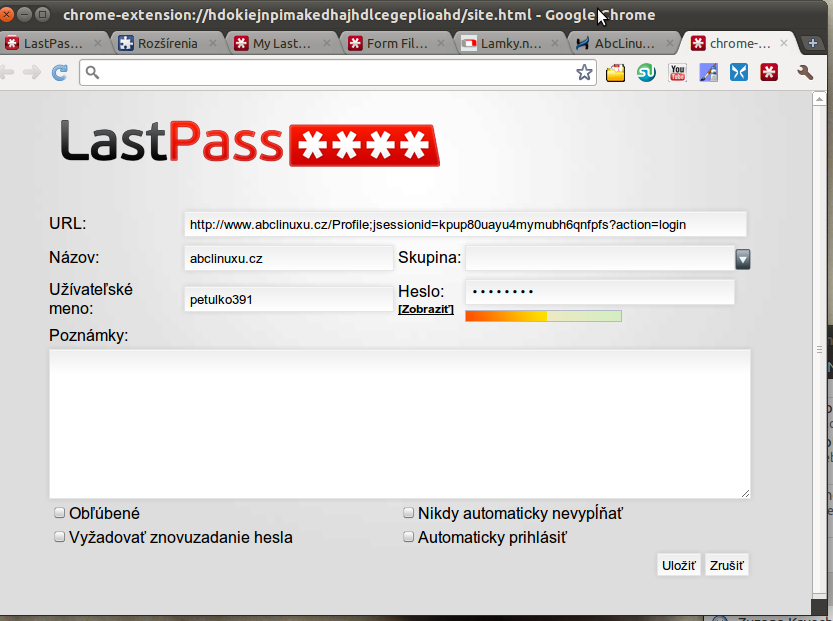The width and height of the screenshot is (833, 621).
Task: Go back with the browser back arrow
Action: [x=6, y=72]
